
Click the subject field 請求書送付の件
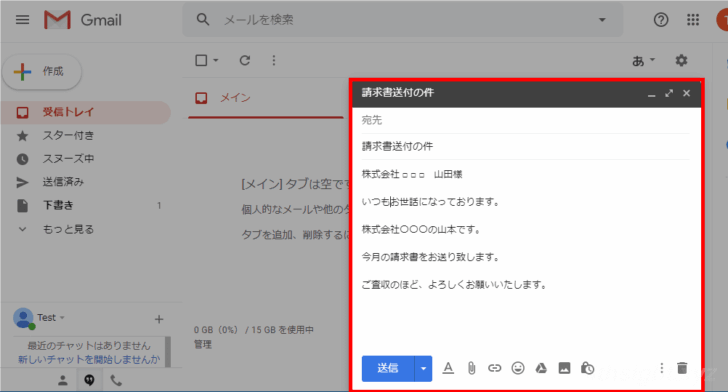(x=526, y=146)
